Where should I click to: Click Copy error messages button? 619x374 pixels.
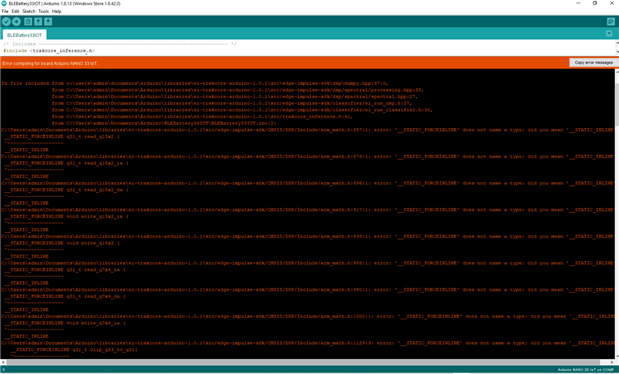[593, 62]
